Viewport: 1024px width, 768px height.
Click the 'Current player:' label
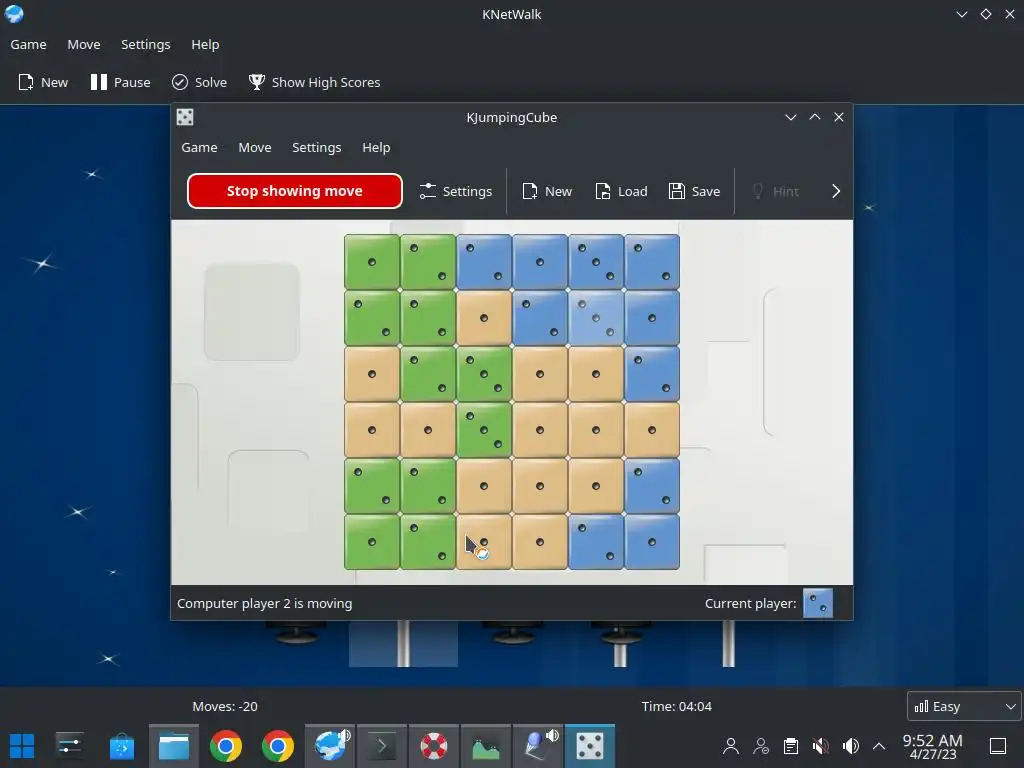pyautogui.click(x=750, y=603)
